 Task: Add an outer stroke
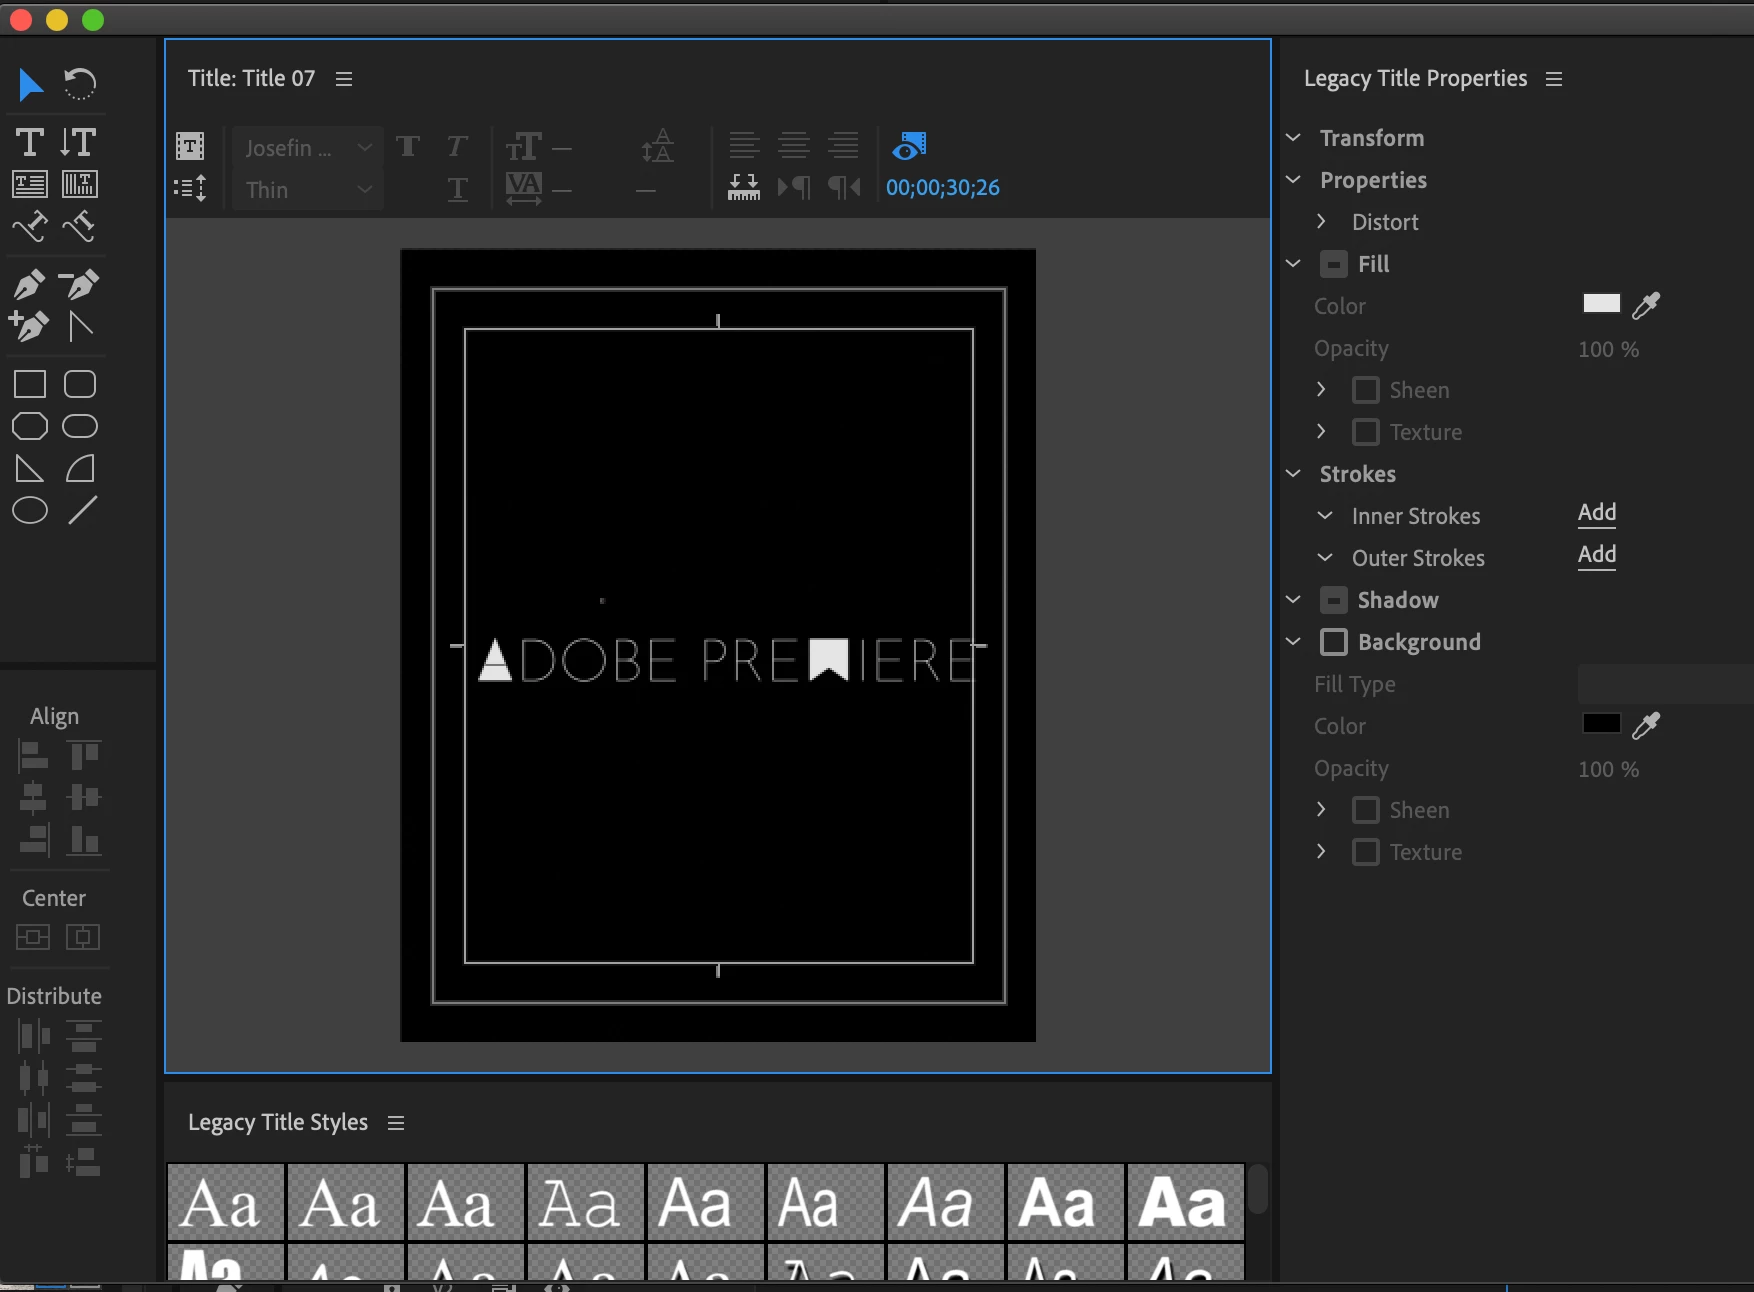point(1597,555)
